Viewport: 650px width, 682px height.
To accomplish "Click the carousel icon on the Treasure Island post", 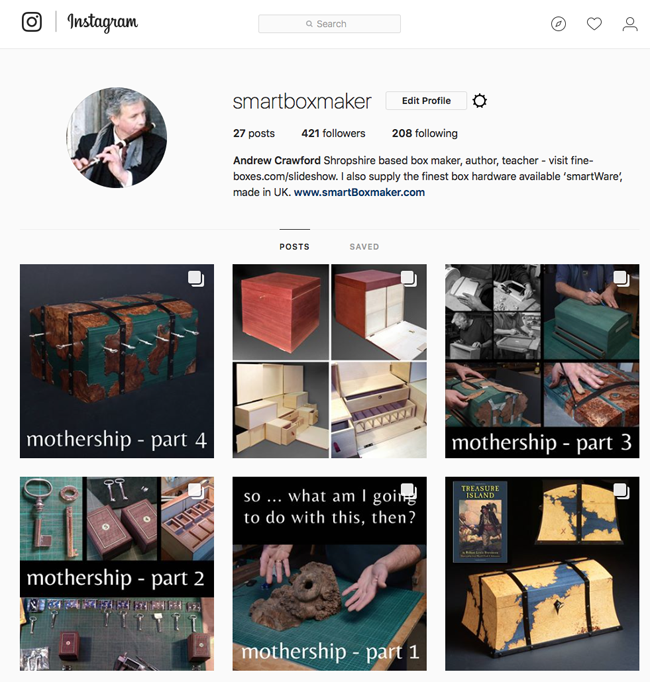I will [x=621, y=491].
